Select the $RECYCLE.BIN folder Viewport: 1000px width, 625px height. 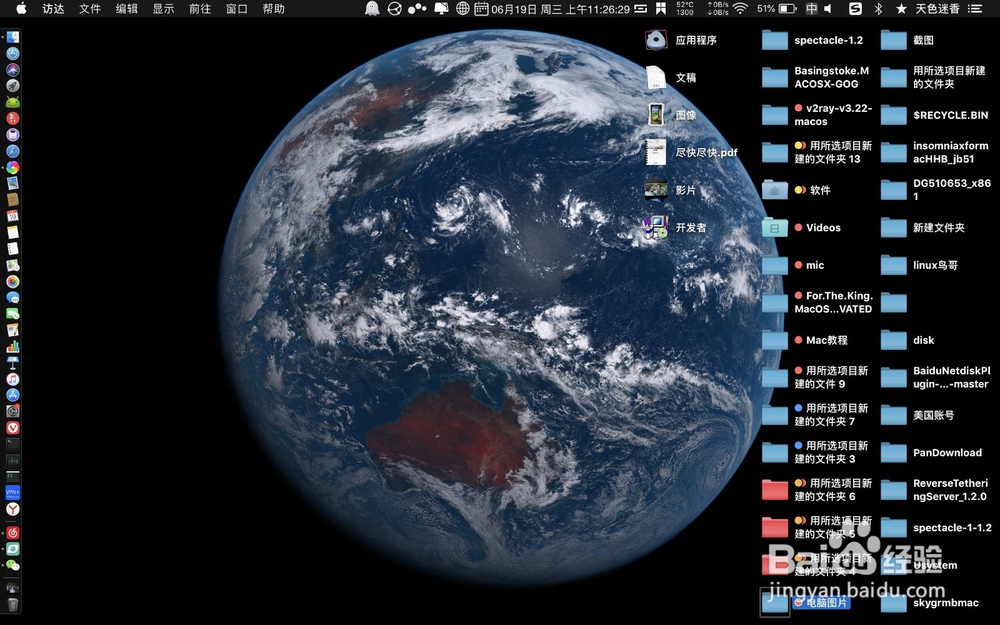click(x=934, y=115)
